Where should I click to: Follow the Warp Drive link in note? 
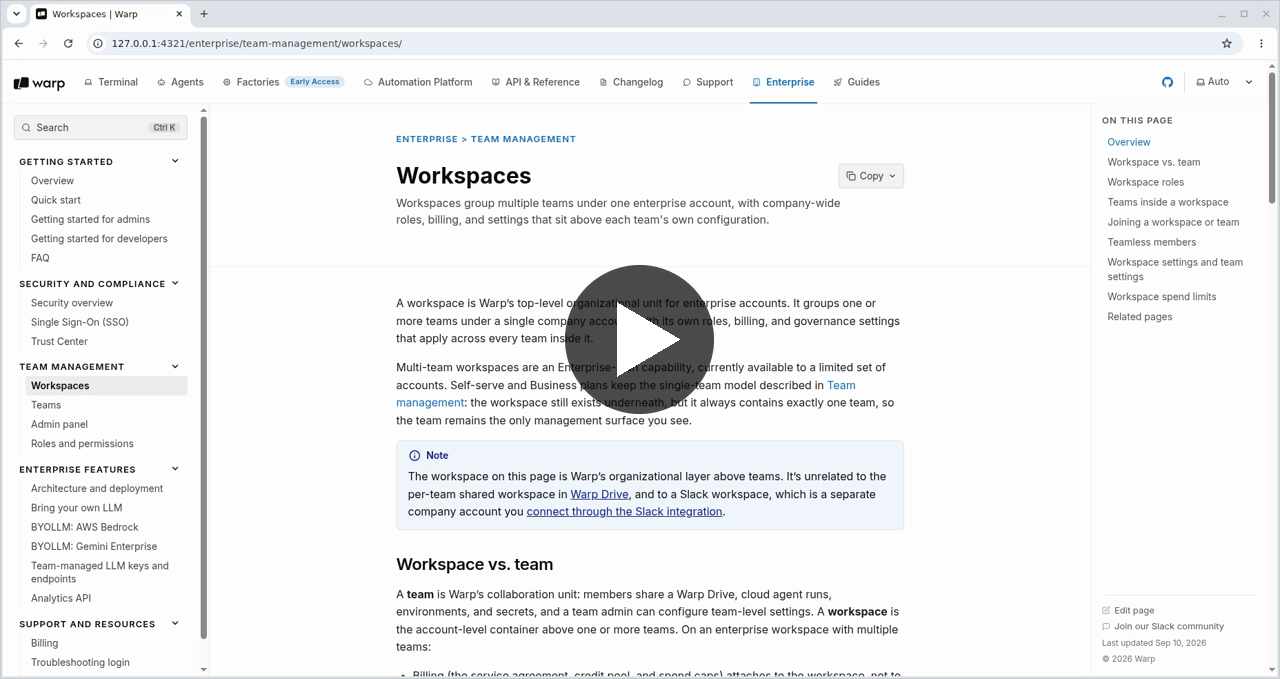coord(599,494)
